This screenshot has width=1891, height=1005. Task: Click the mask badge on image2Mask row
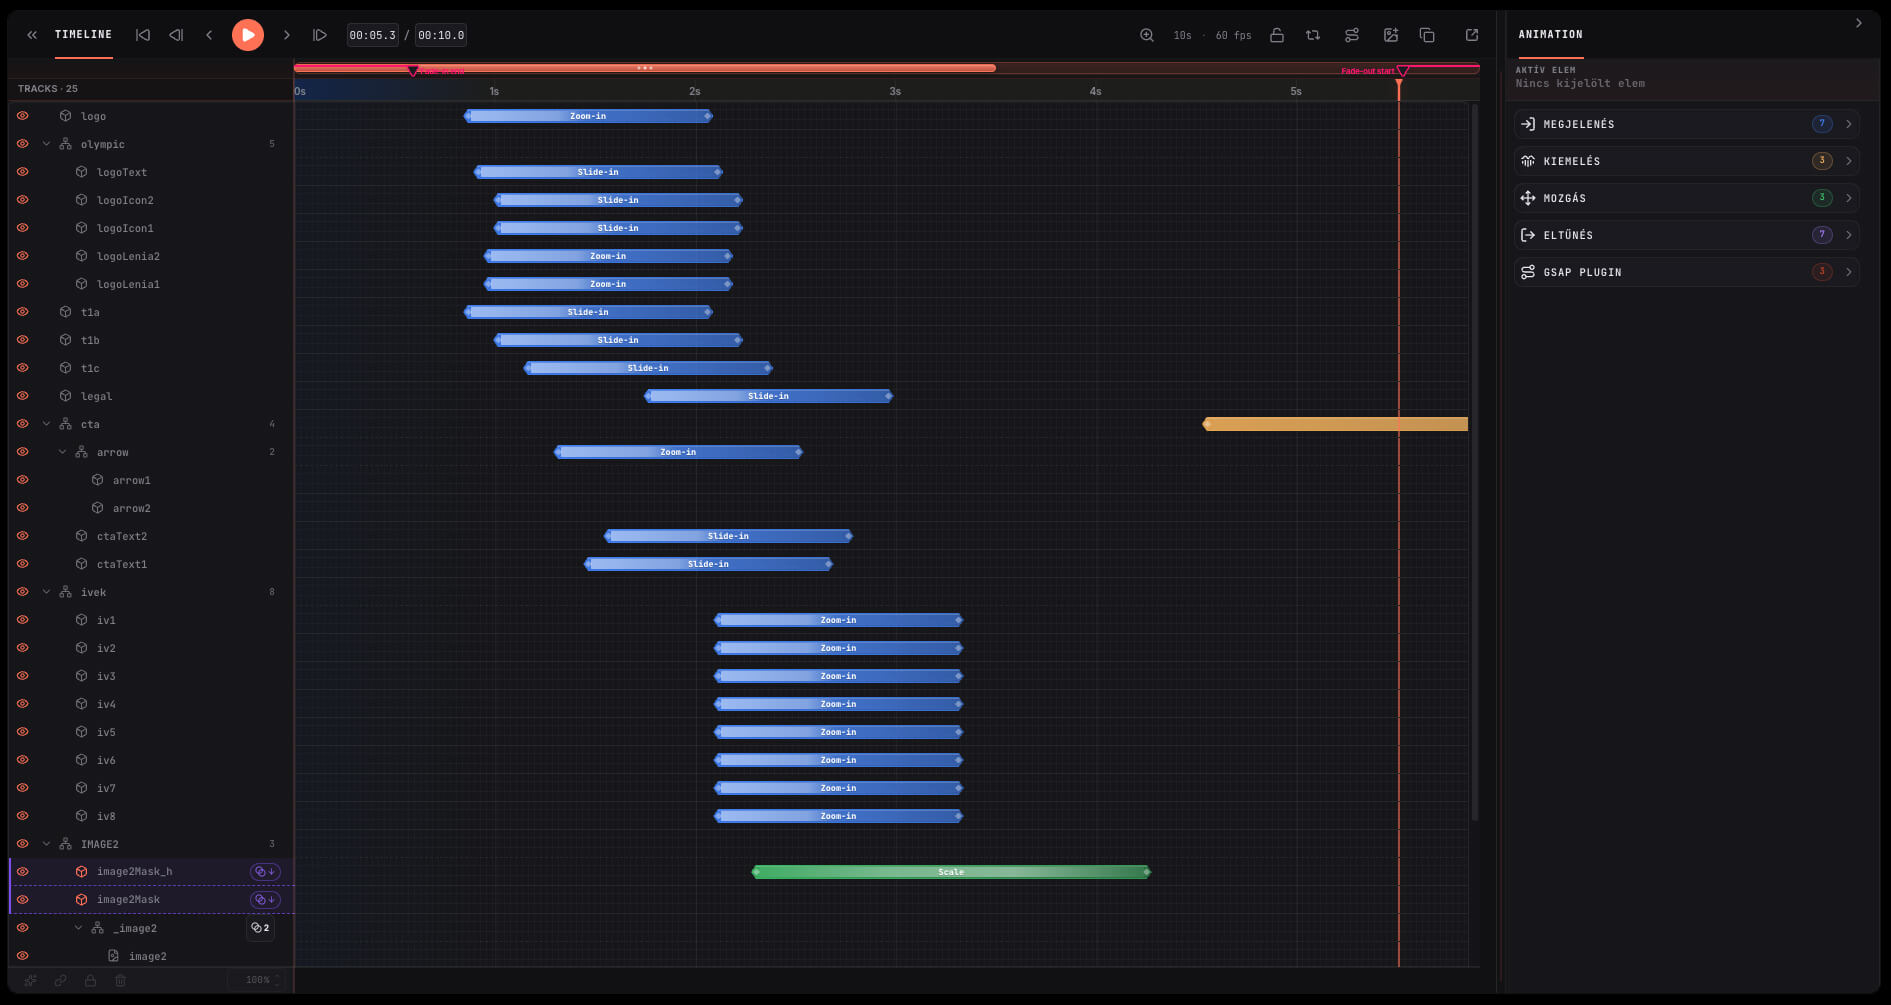(265, 900)
